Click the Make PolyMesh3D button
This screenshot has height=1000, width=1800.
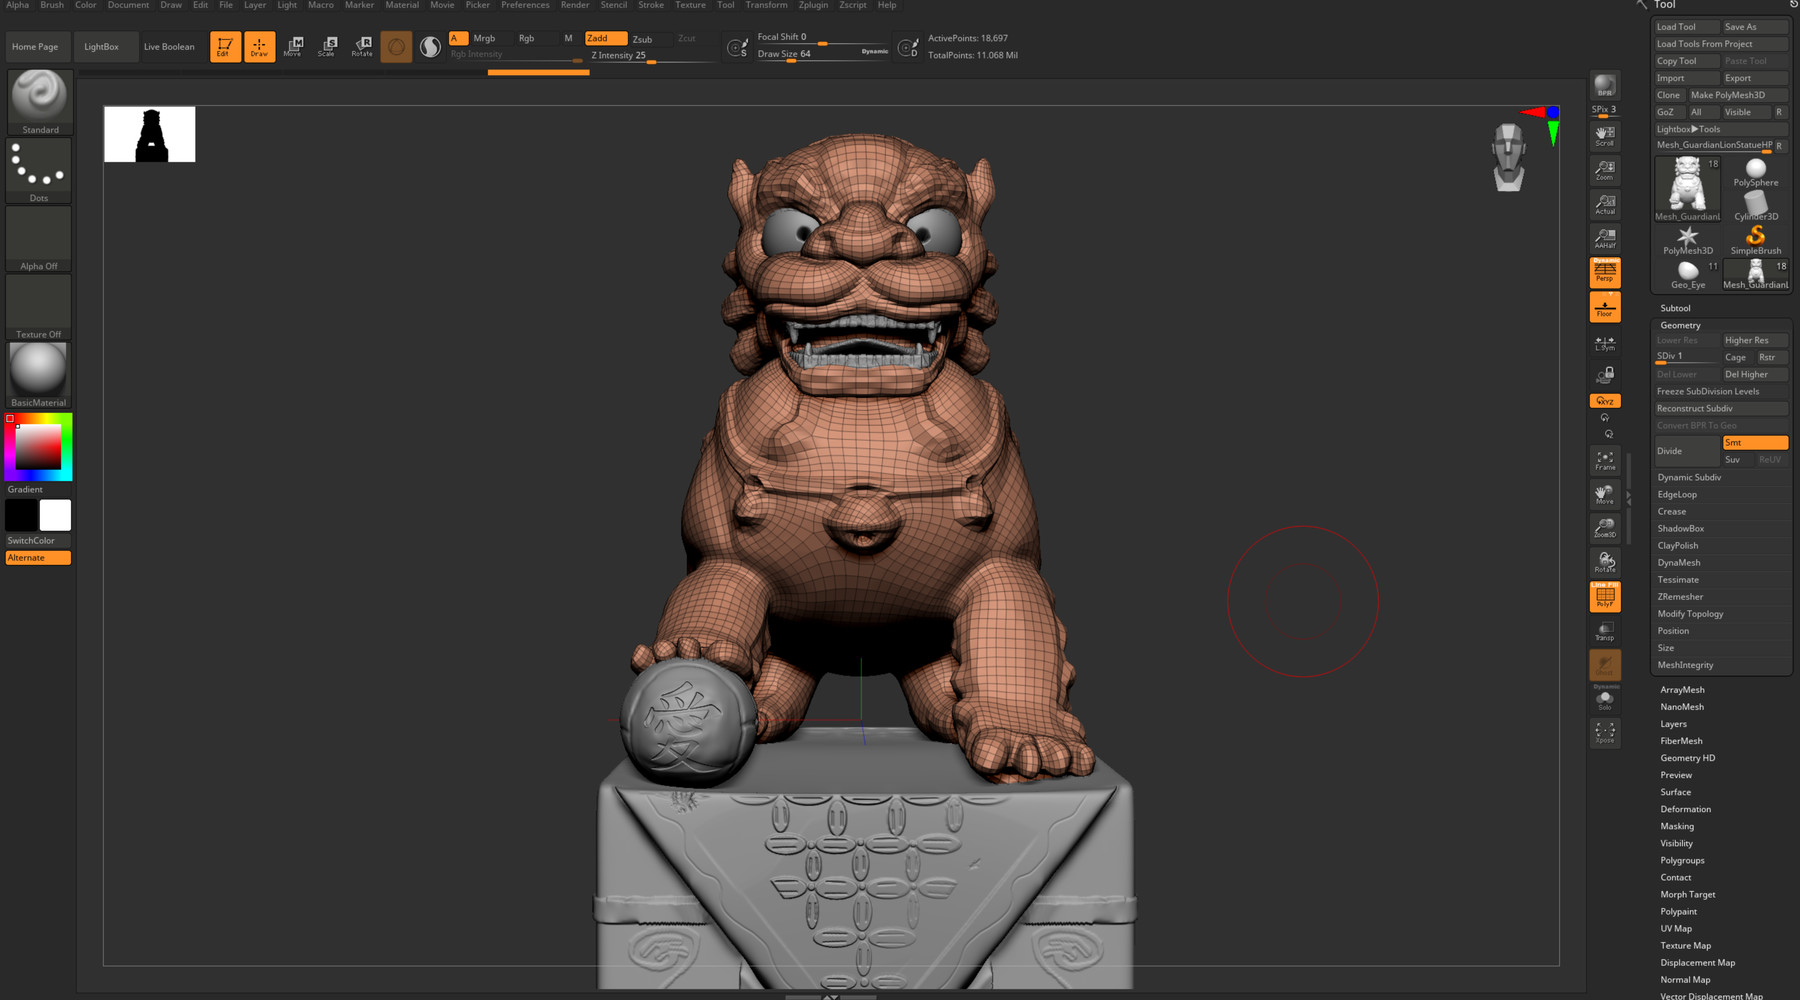[1728, 94]
